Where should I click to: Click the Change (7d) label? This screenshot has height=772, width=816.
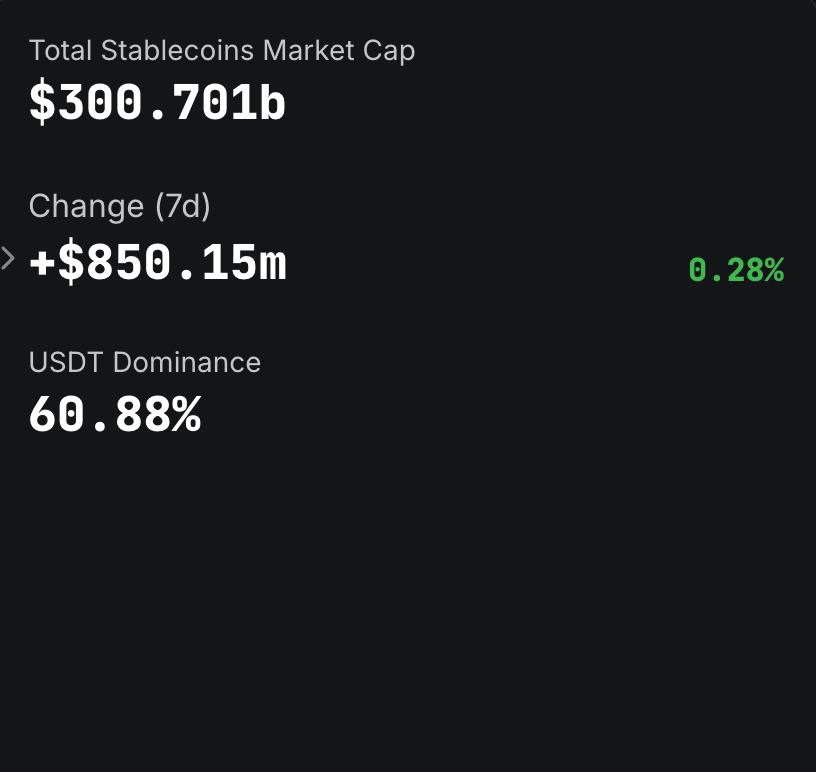tap(120, 207)
